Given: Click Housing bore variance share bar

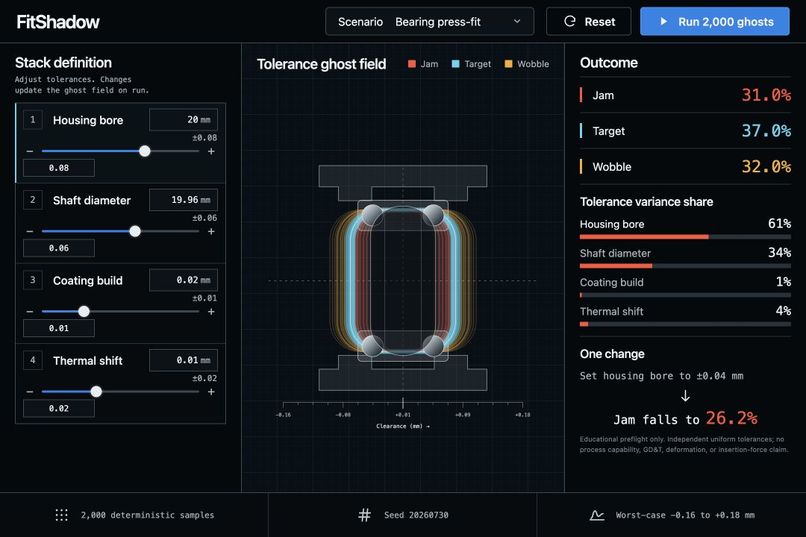Looking at the screenshot, I should [x=685, y=237].
